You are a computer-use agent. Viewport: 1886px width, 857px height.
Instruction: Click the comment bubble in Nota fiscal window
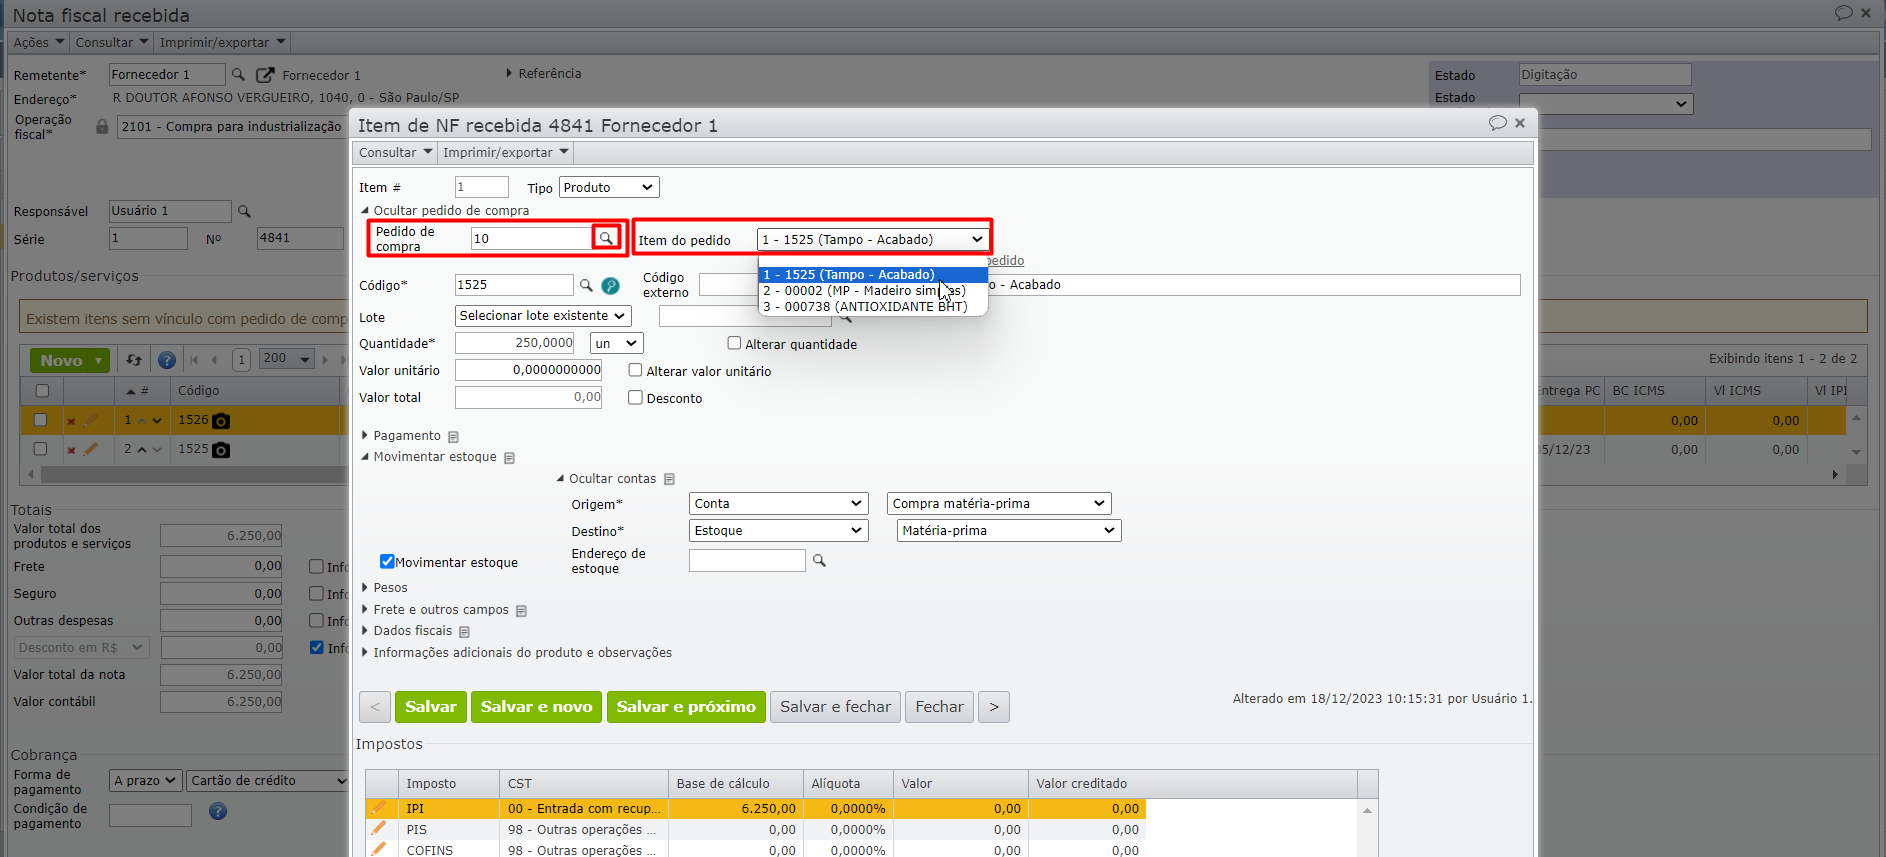[1843, 13]
